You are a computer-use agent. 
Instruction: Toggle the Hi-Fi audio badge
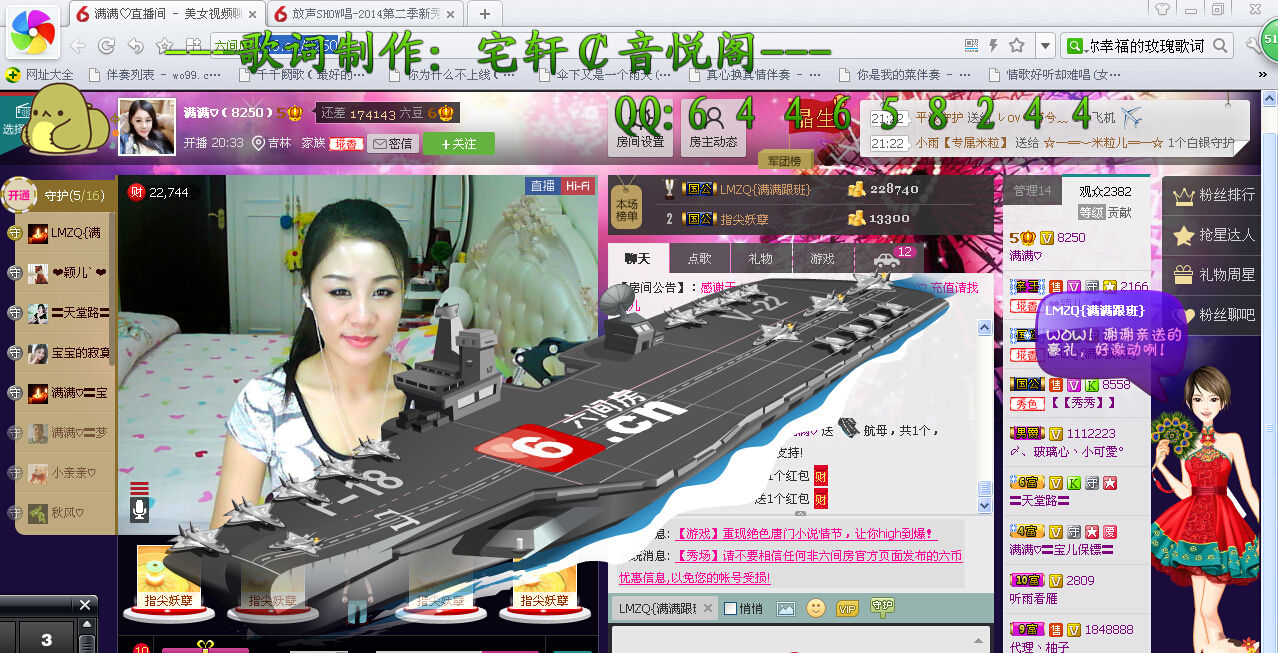pos(577,186)
